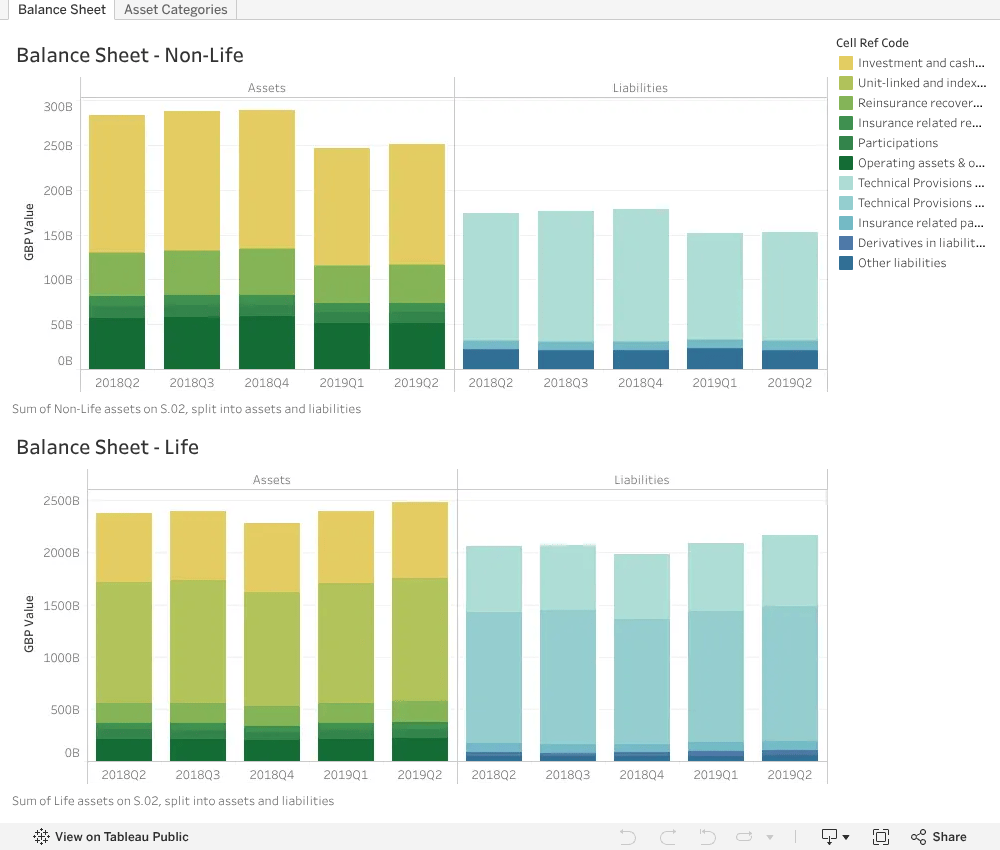
Task: Select Unit-linked and index legend swatch
Action: tap(846, 83)
